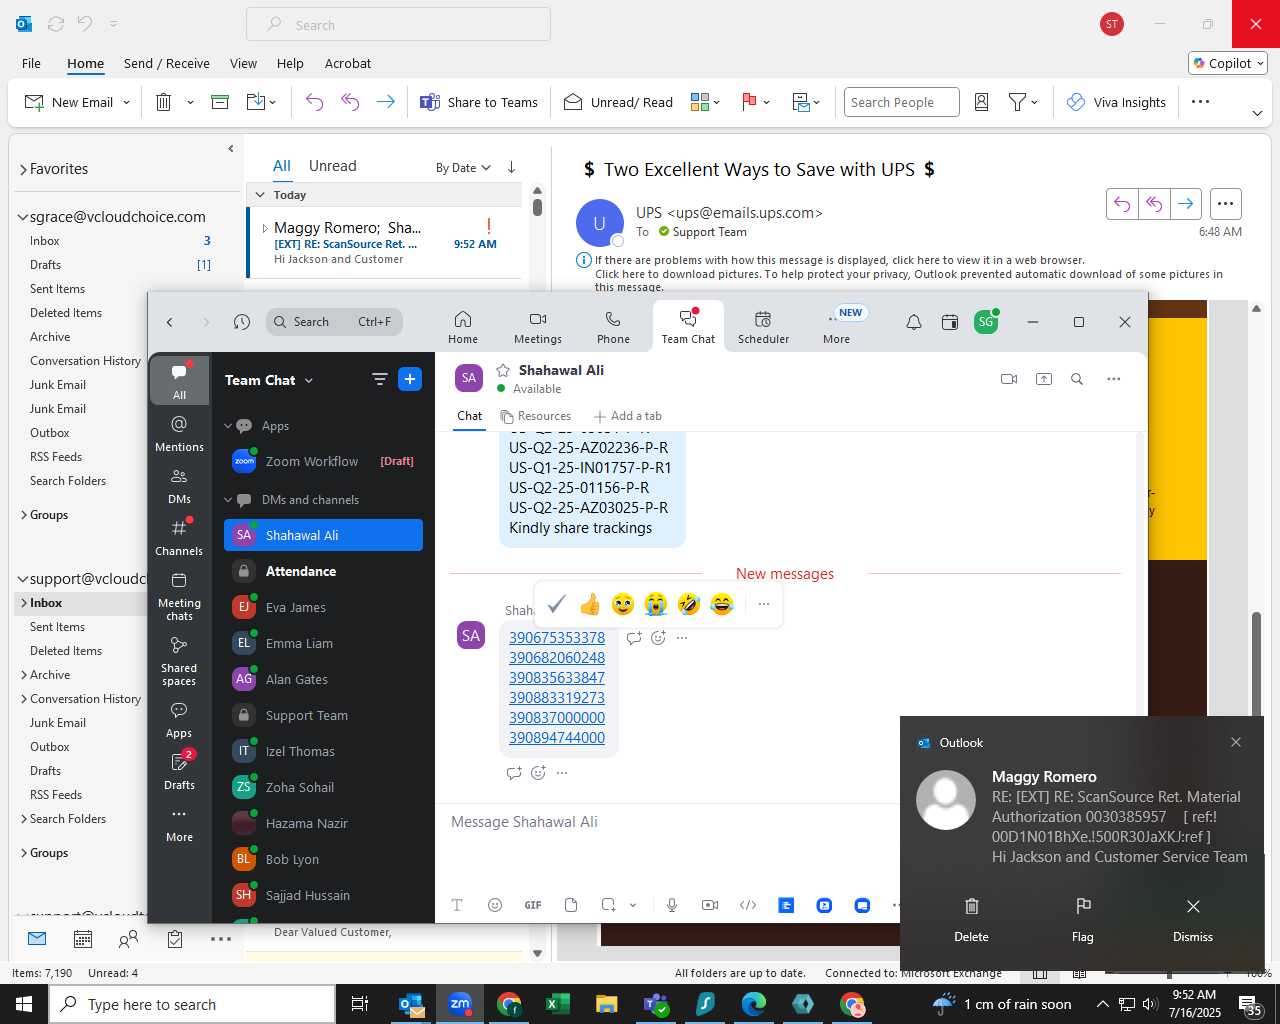1280x1024 pixels.
Task: Click Share to Teams button
Action: click(x=479, y=102)
